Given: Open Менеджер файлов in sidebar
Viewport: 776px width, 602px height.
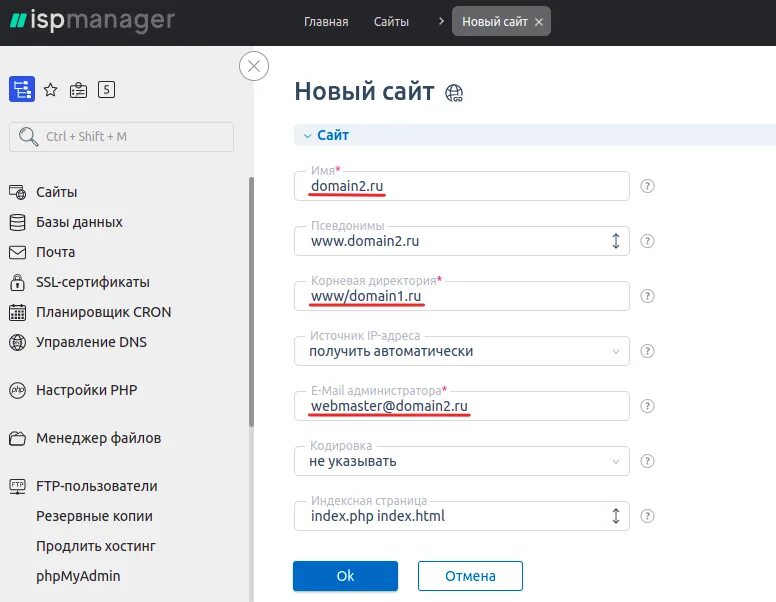Looking at the screenshot, I should (98, 438).
